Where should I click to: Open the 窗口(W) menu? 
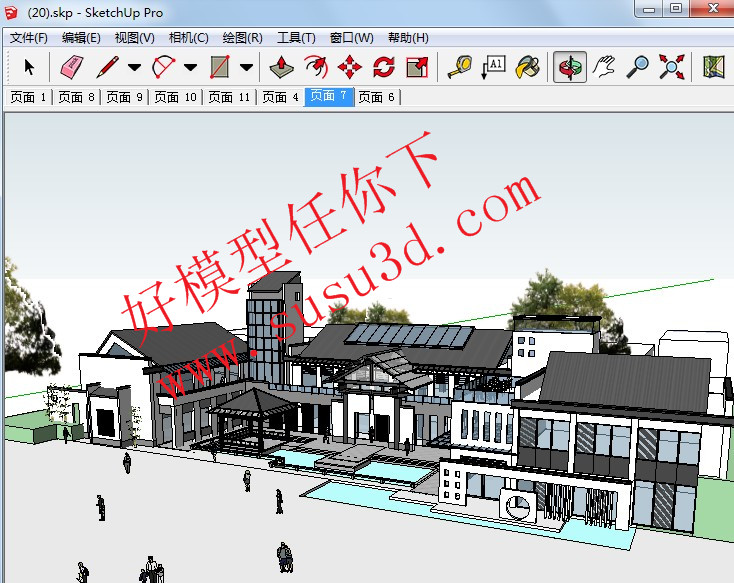click(352, 38)
